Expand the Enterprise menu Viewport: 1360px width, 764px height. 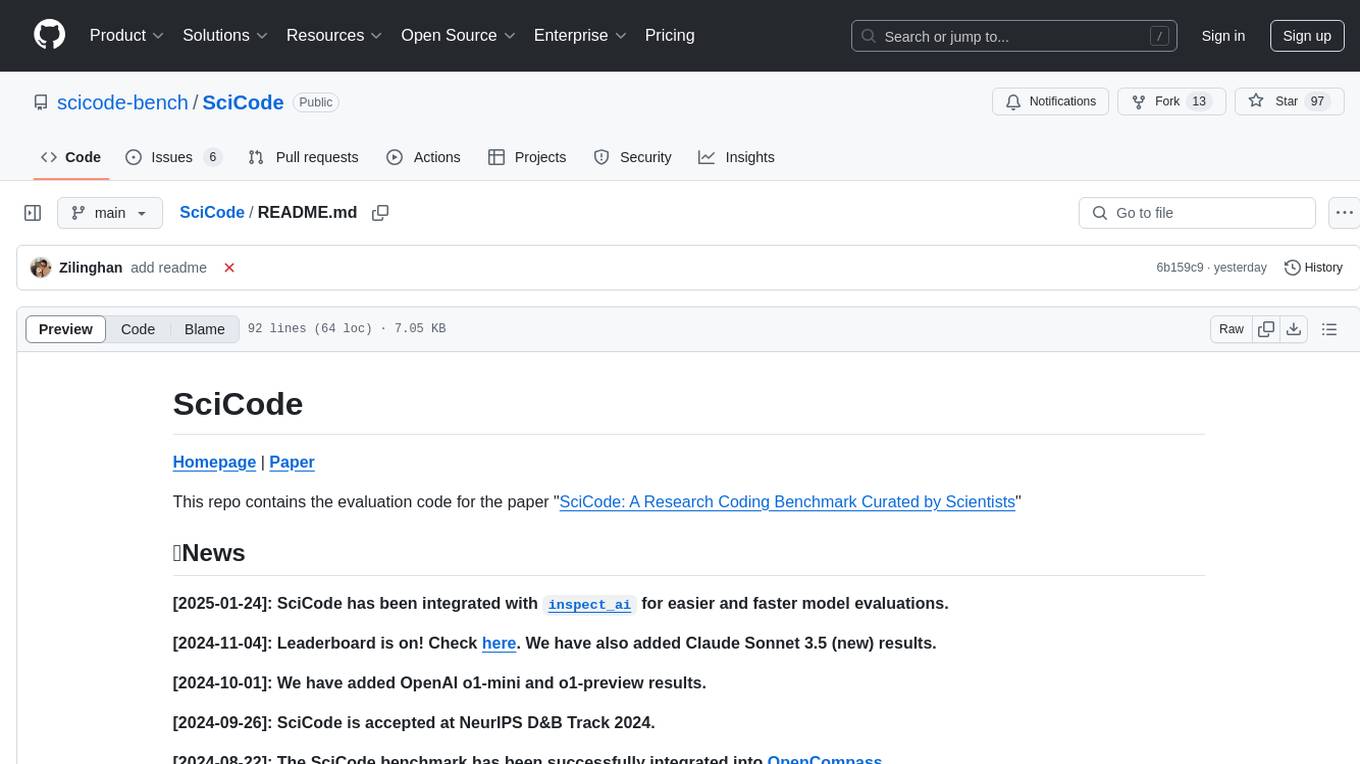pos(579,35)
